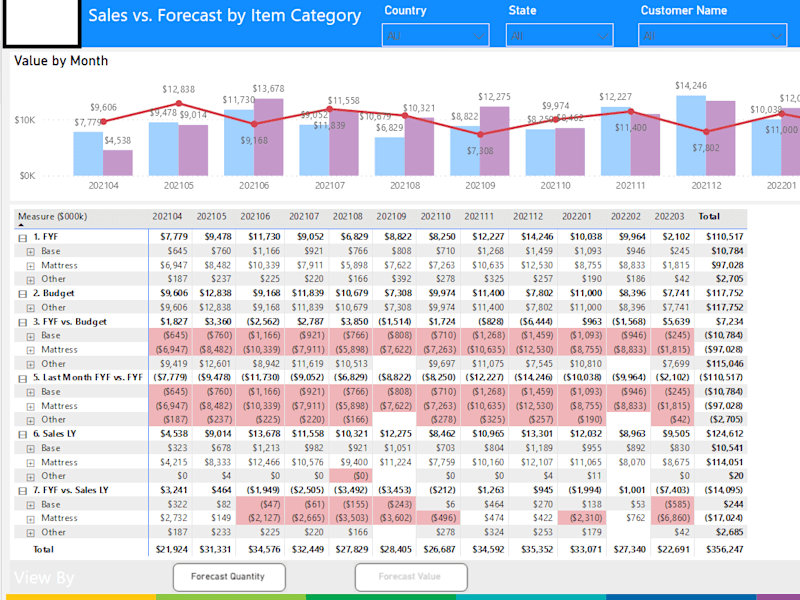The width and height of the screenshot is (800, 600).
Task: Select the 202106 purple bar in chart
Action: [x=268, y=137]
